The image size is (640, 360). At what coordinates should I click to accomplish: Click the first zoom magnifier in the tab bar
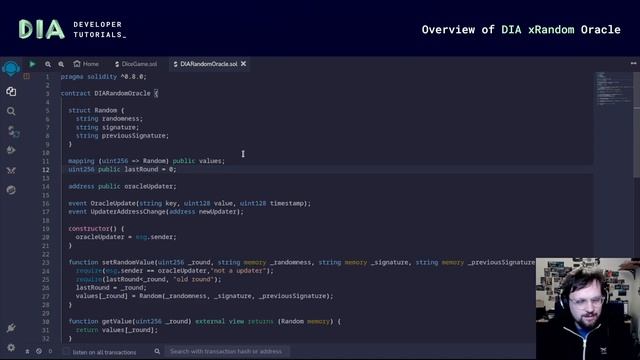(x=48, y=64)
